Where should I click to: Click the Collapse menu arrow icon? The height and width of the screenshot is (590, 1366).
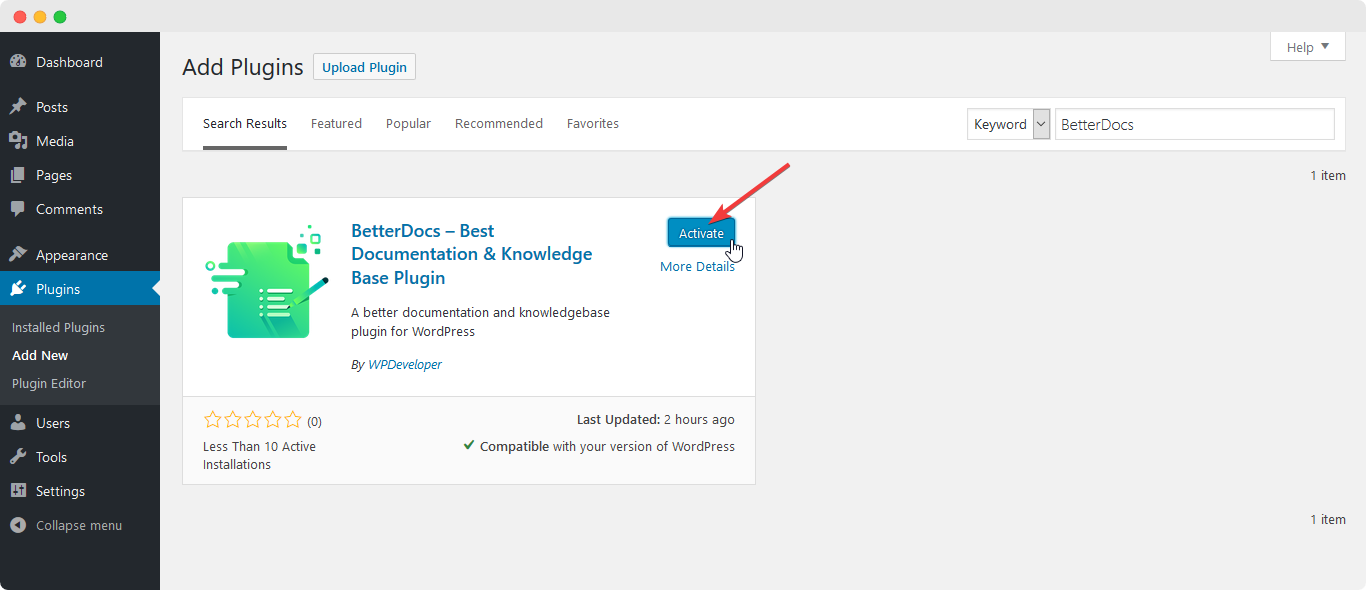pos(18,525)
